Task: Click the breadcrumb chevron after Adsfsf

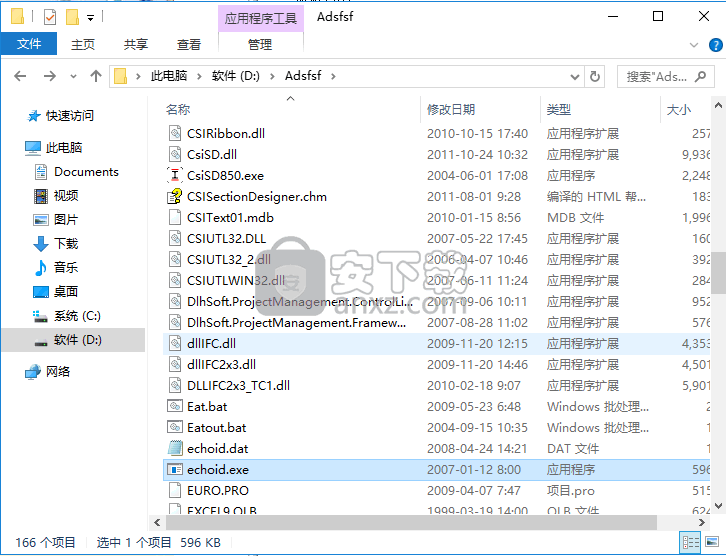Action: [333, 76]
